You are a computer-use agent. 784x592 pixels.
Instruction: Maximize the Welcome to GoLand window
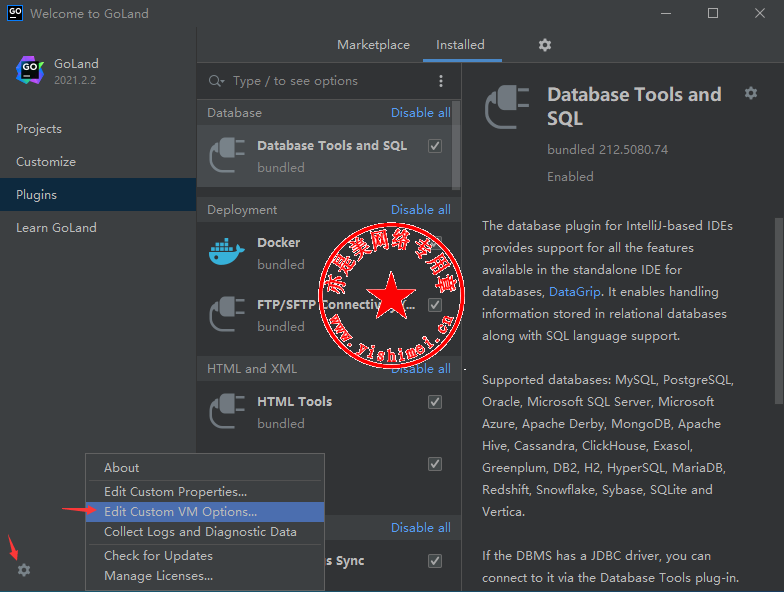point(713,13)
